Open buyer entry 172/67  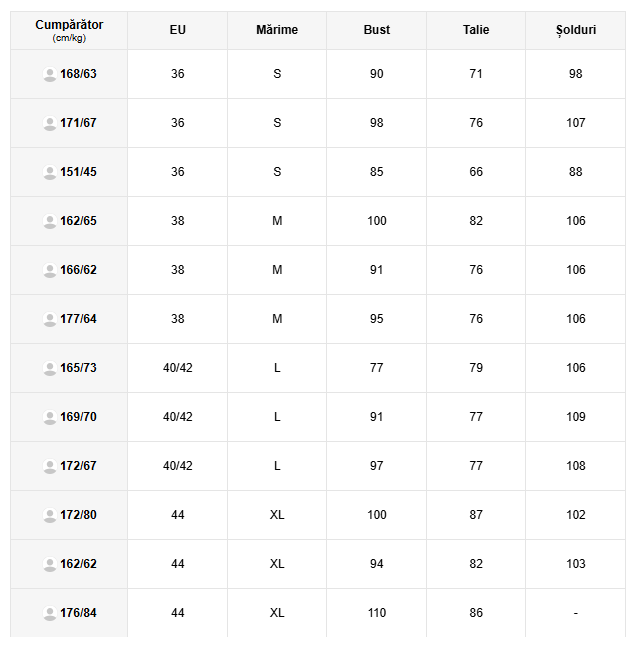pos(78,466)
